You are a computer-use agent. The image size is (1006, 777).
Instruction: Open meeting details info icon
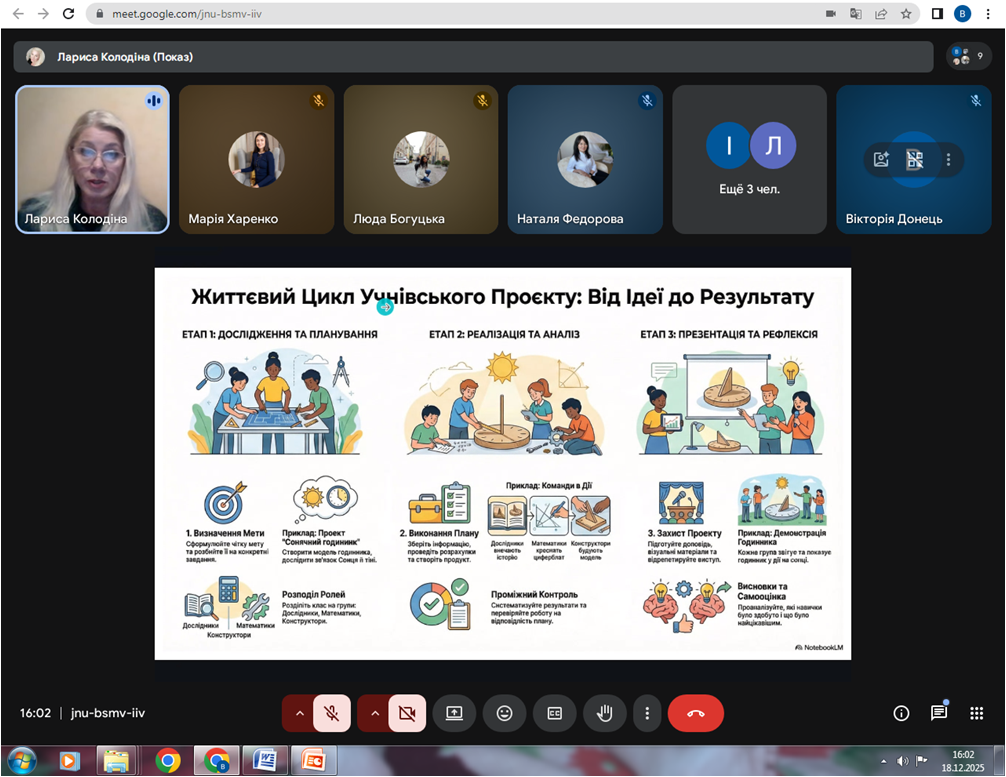(901, 713)
